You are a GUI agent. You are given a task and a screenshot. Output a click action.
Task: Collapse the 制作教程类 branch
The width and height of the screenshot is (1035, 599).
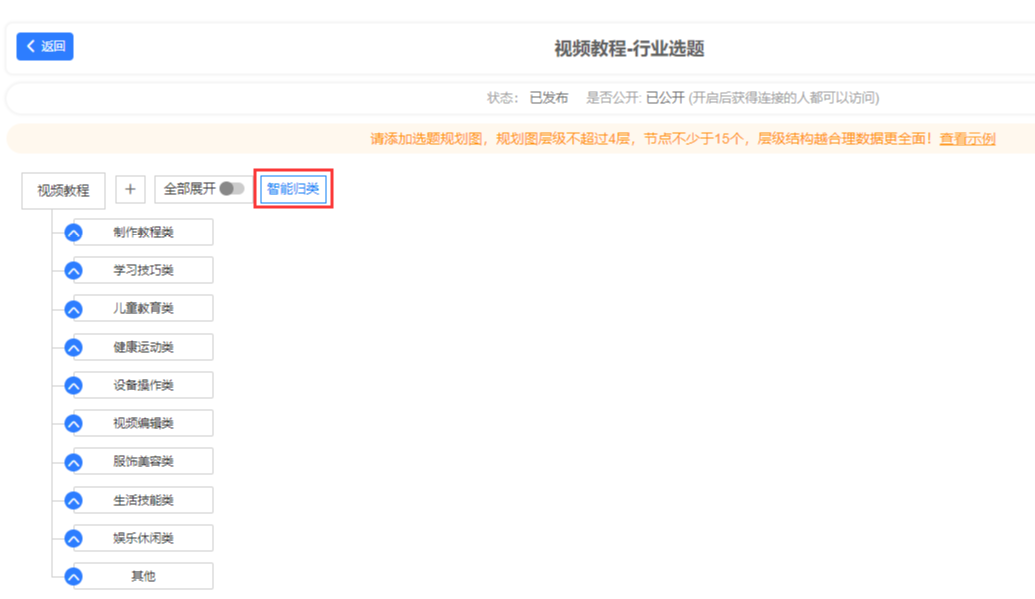pos(72,231)
